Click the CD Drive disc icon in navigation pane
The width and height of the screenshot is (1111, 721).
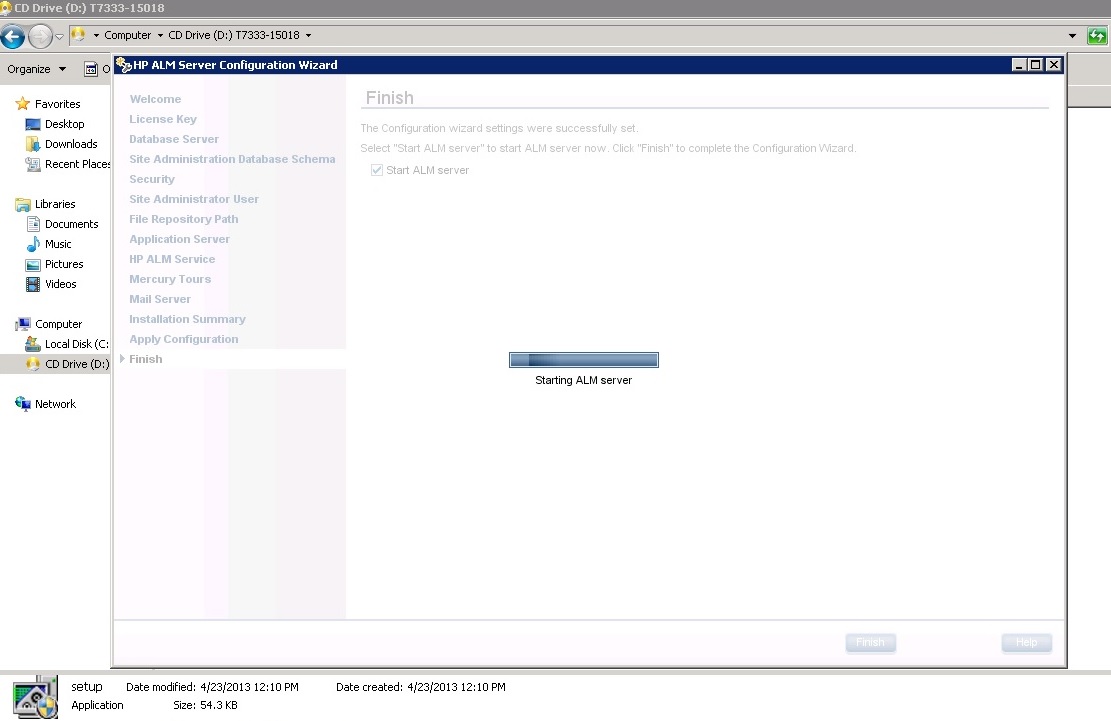pos(33,364)
